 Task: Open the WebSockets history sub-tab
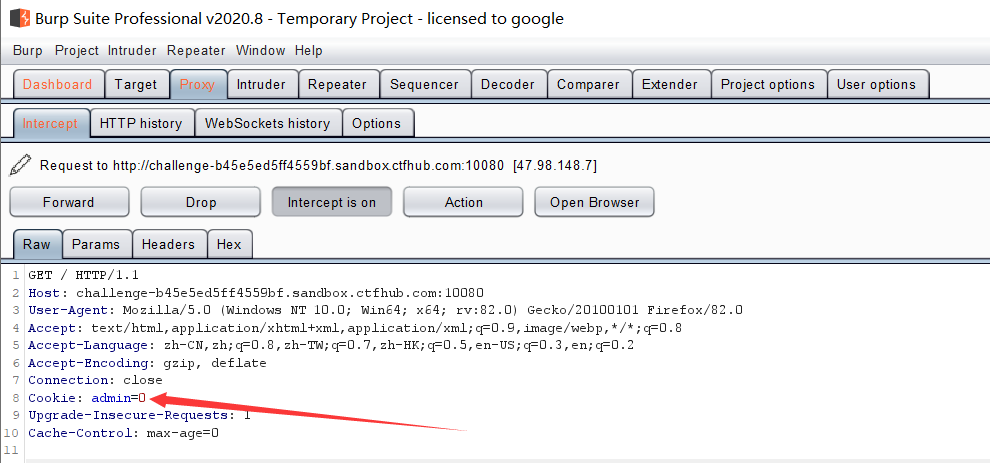tap(267, 123)
